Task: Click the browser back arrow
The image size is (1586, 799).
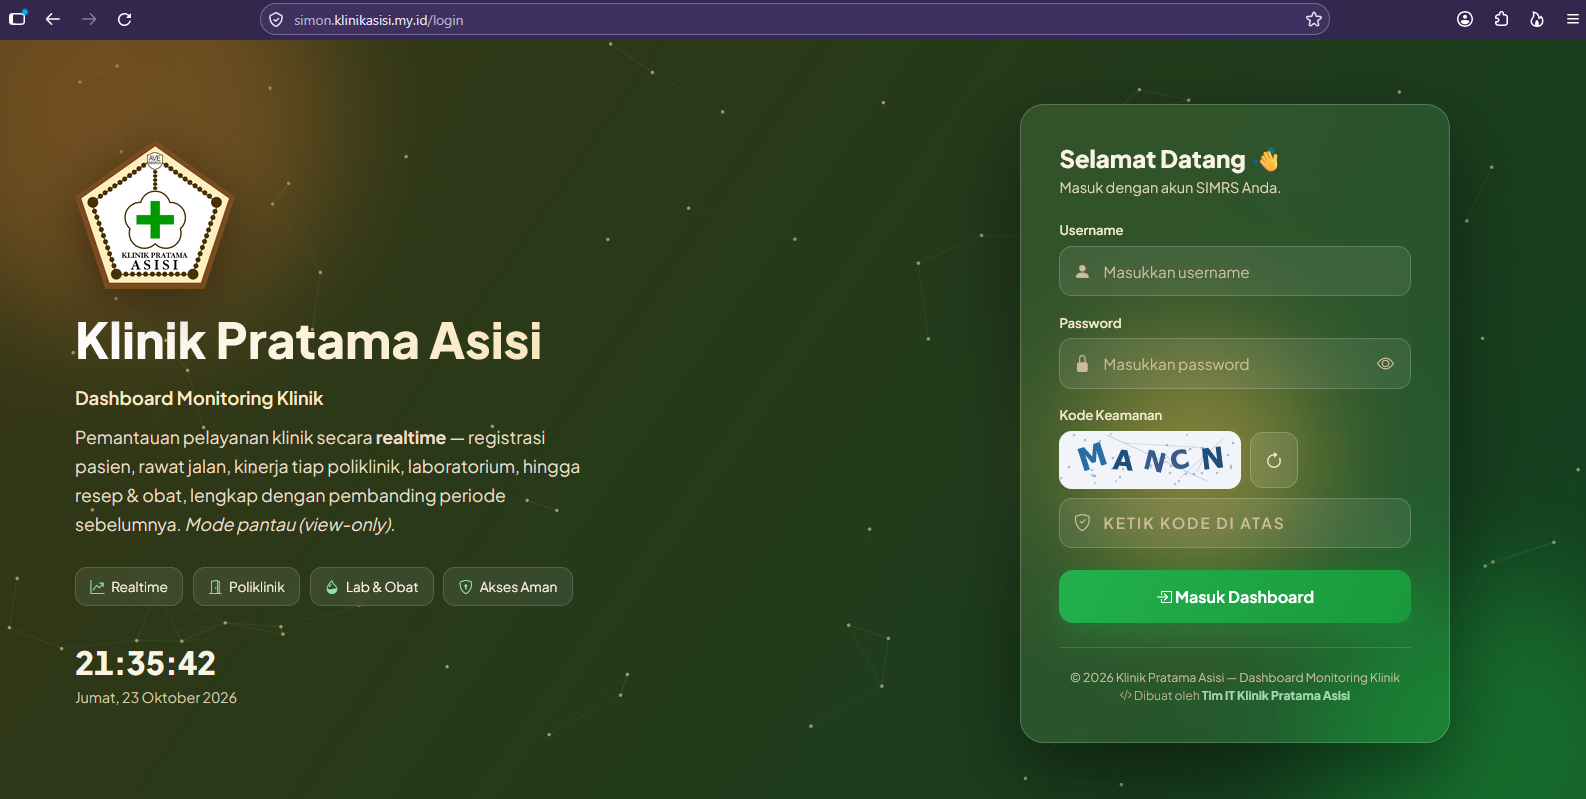Action: coord(53,19)
